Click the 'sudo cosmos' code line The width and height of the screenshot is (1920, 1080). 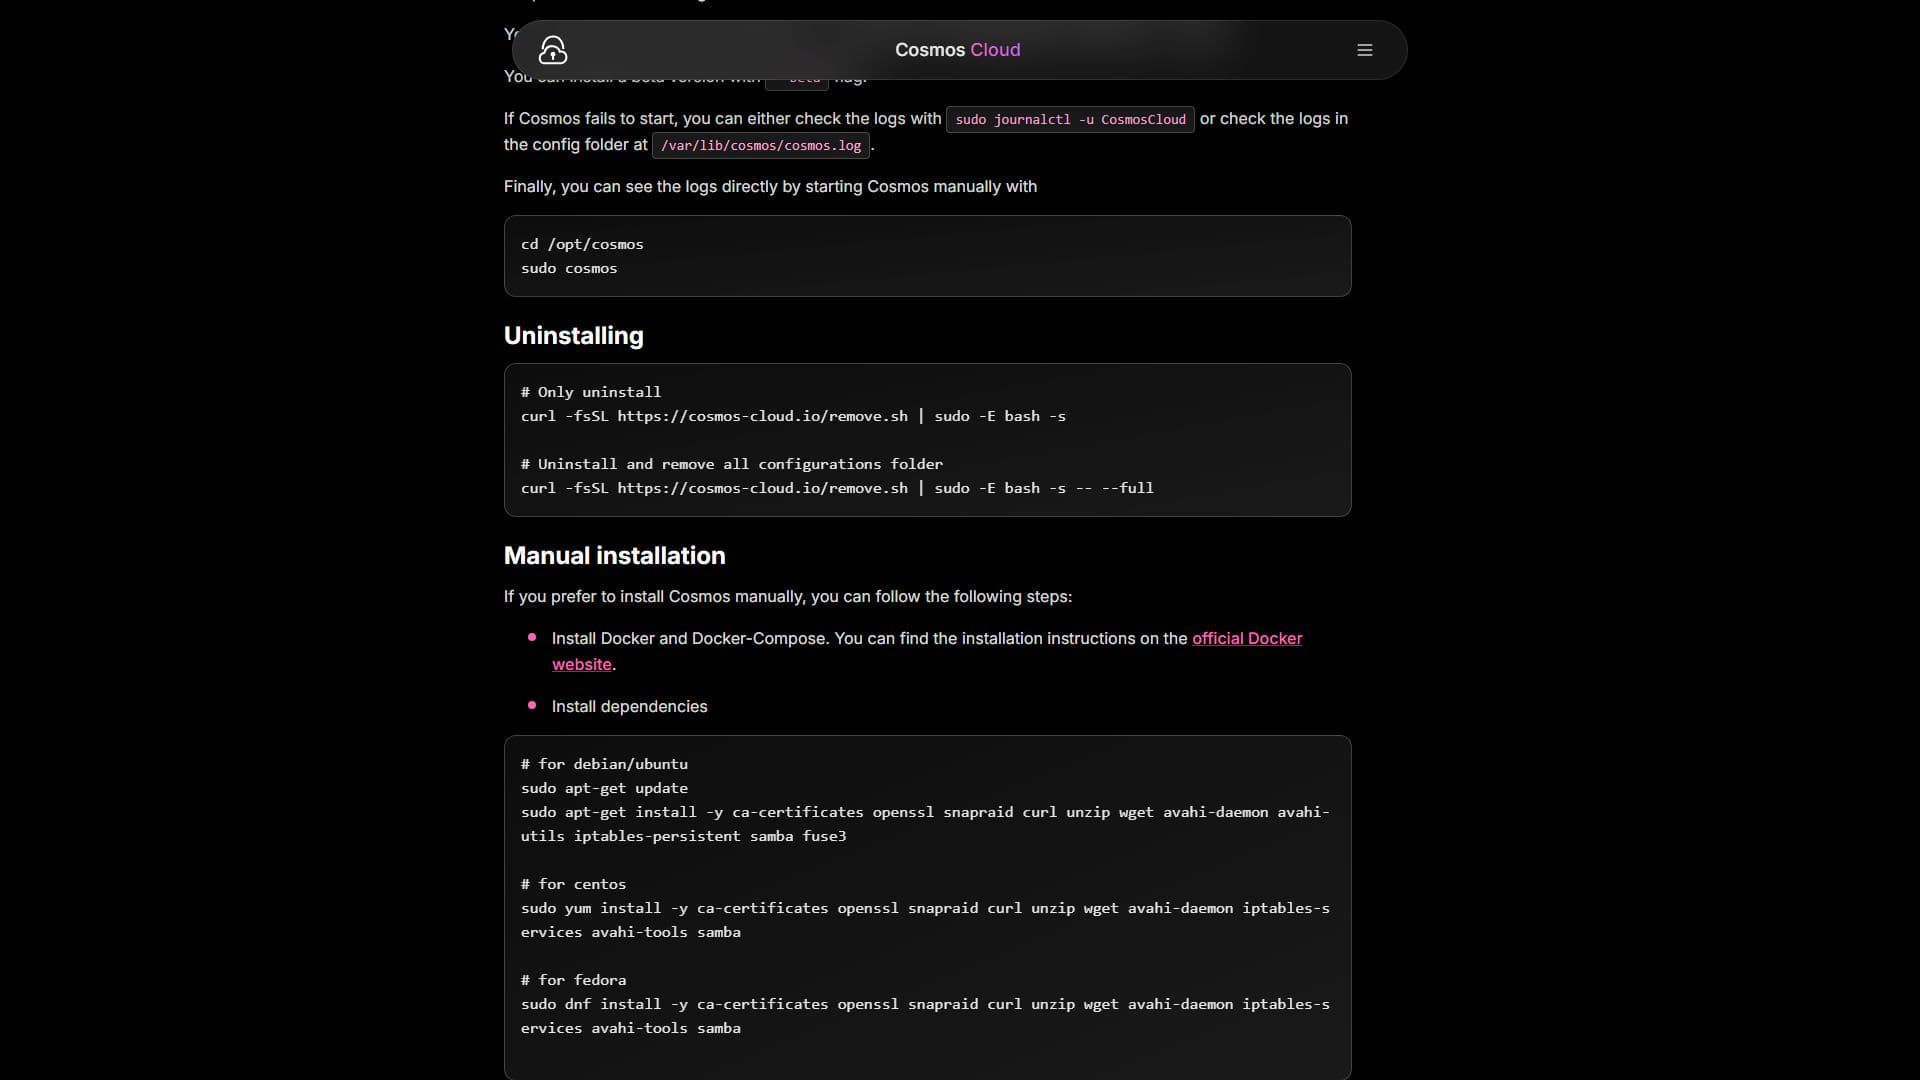569,268
